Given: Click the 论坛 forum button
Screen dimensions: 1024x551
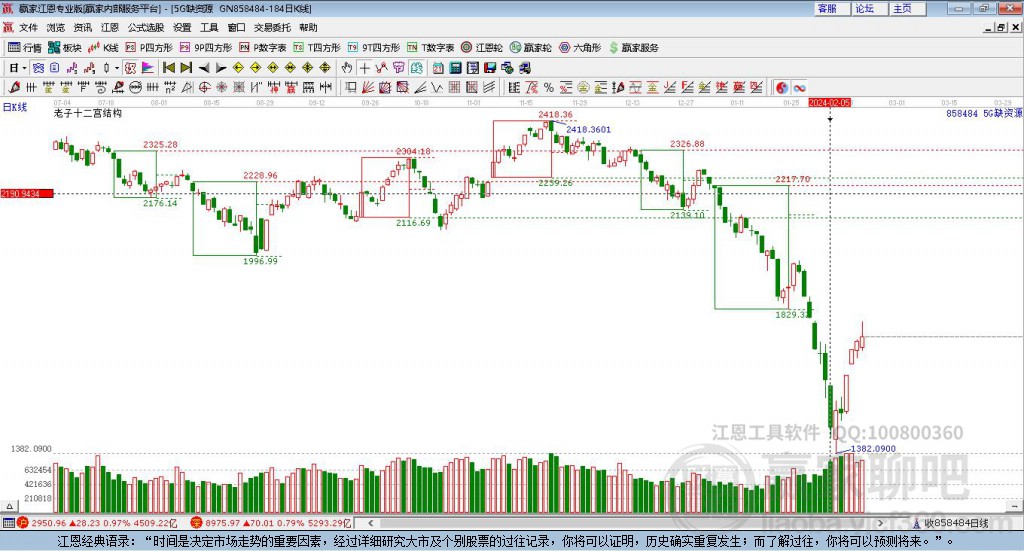Looking at the screenshot, I should (x=869, y=8).
